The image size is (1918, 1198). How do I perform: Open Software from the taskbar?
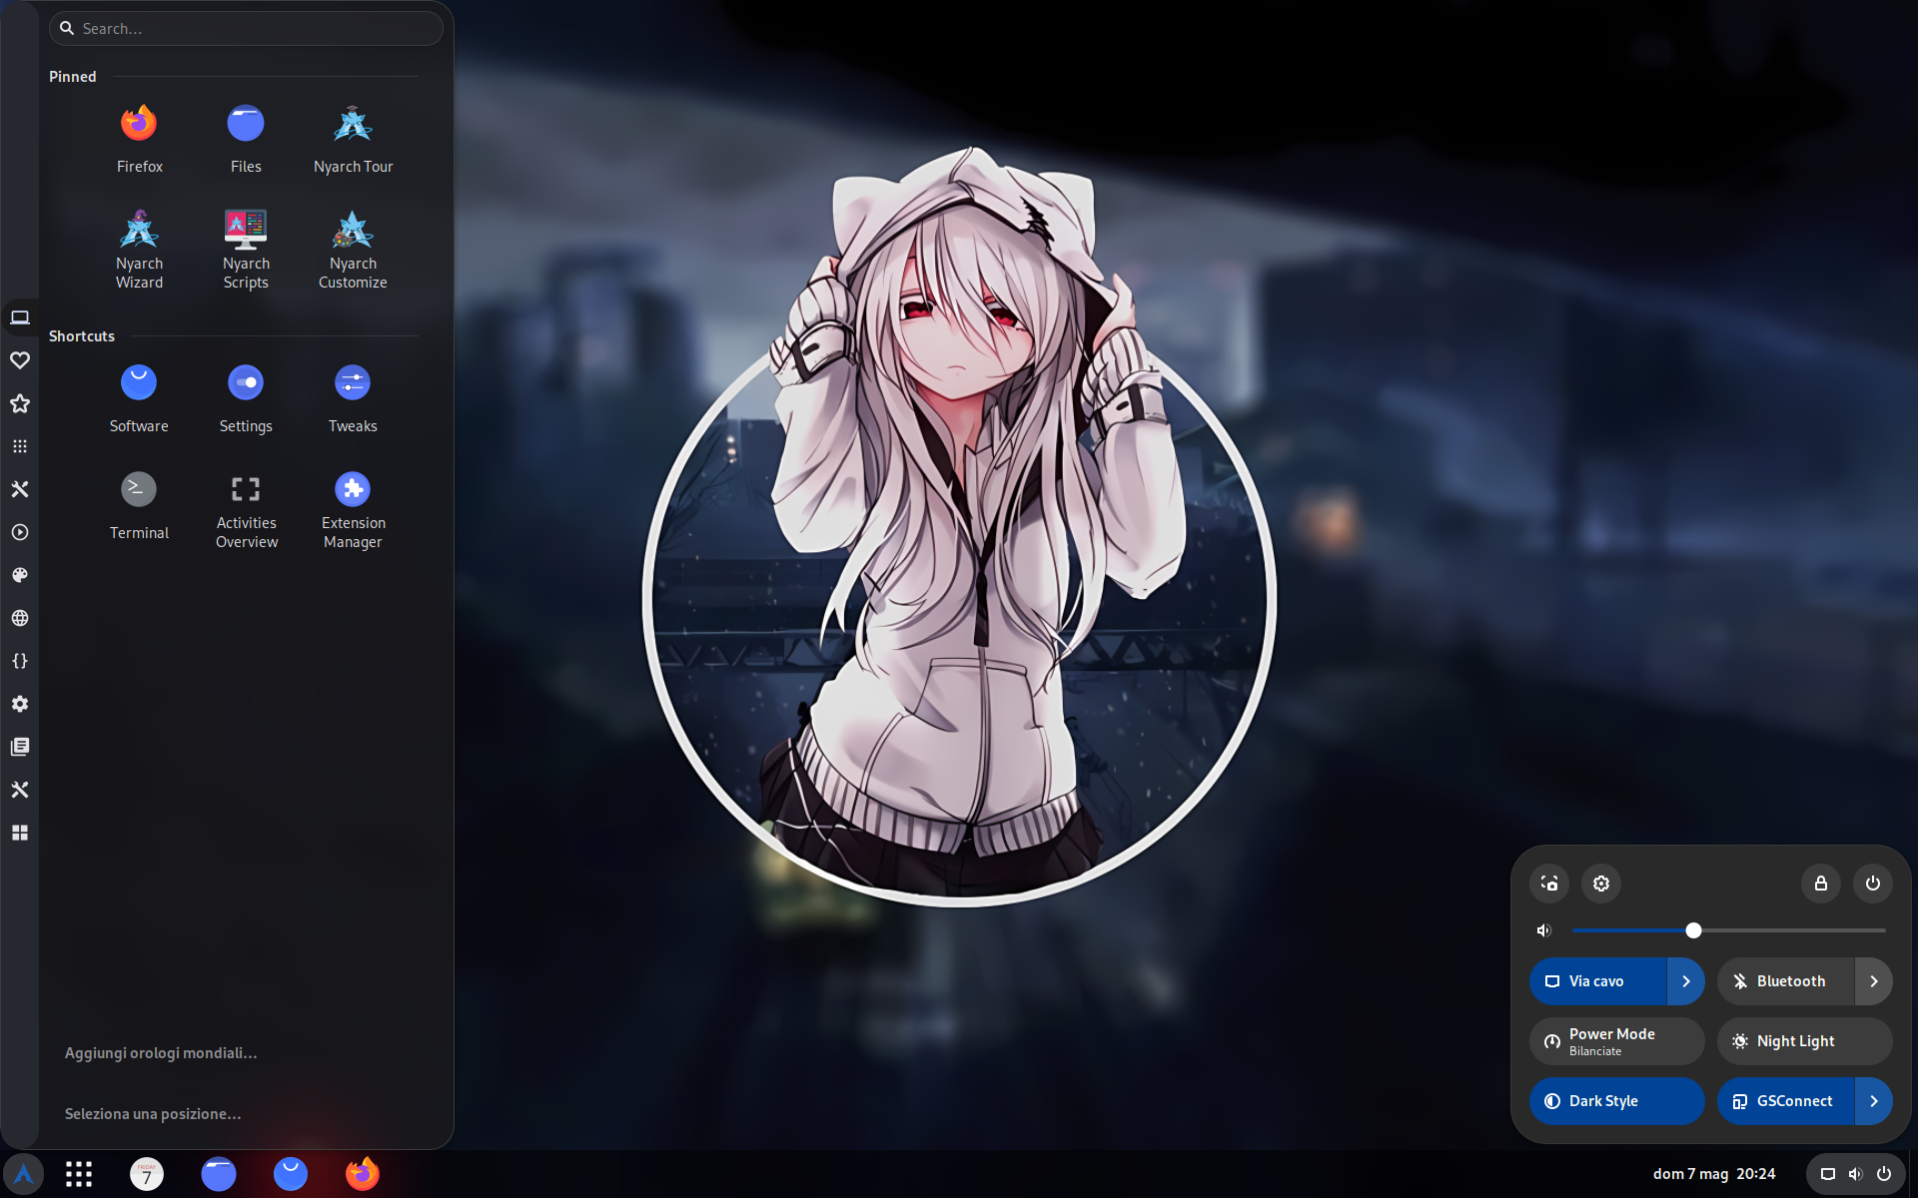coord(291,1174)
